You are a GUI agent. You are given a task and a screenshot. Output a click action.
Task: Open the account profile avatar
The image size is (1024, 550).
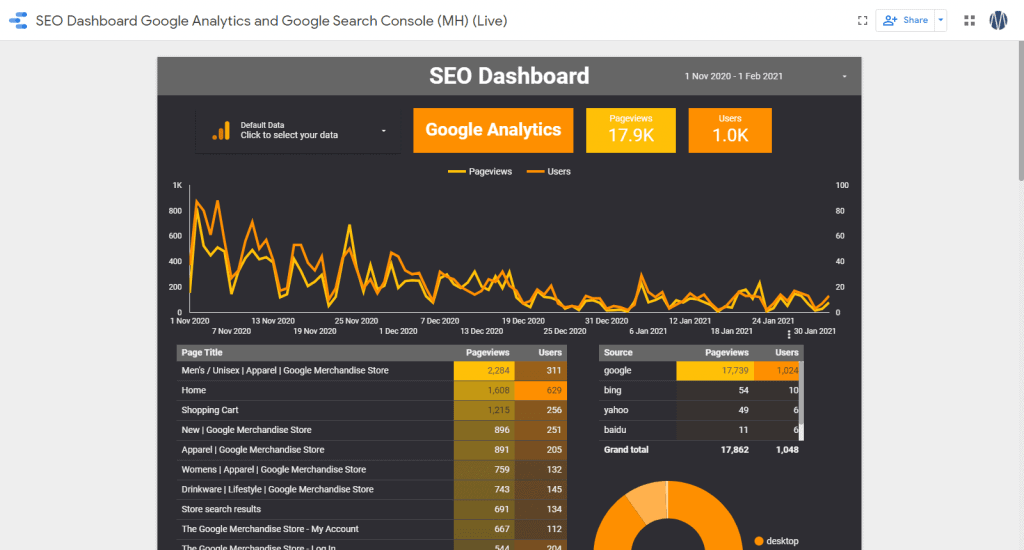[998, 21]
